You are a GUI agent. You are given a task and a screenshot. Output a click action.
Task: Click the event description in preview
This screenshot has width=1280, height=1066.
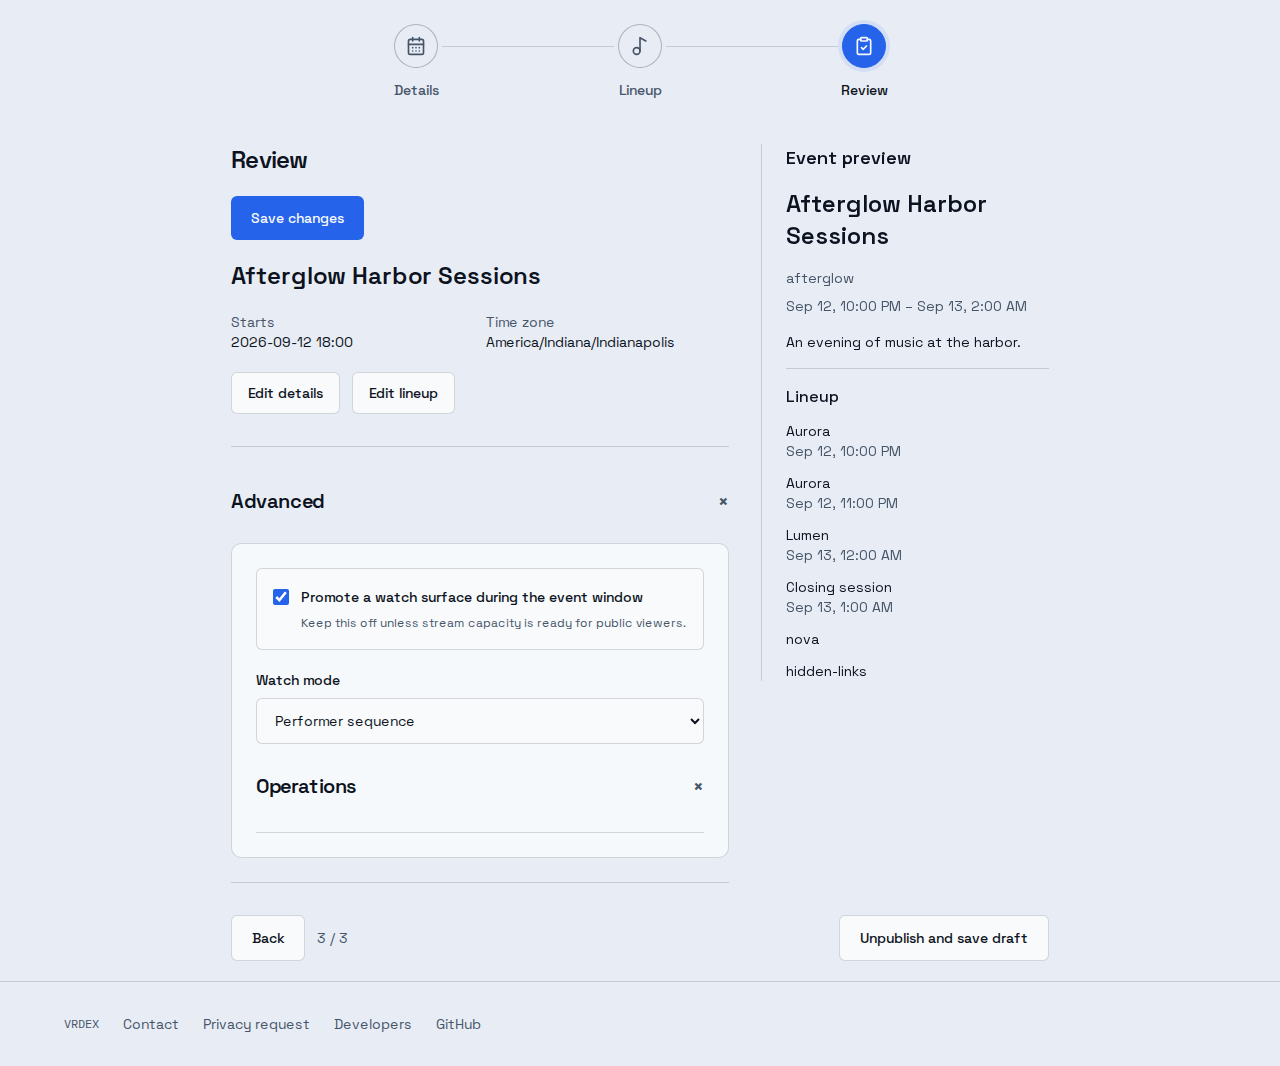(903, 342)
